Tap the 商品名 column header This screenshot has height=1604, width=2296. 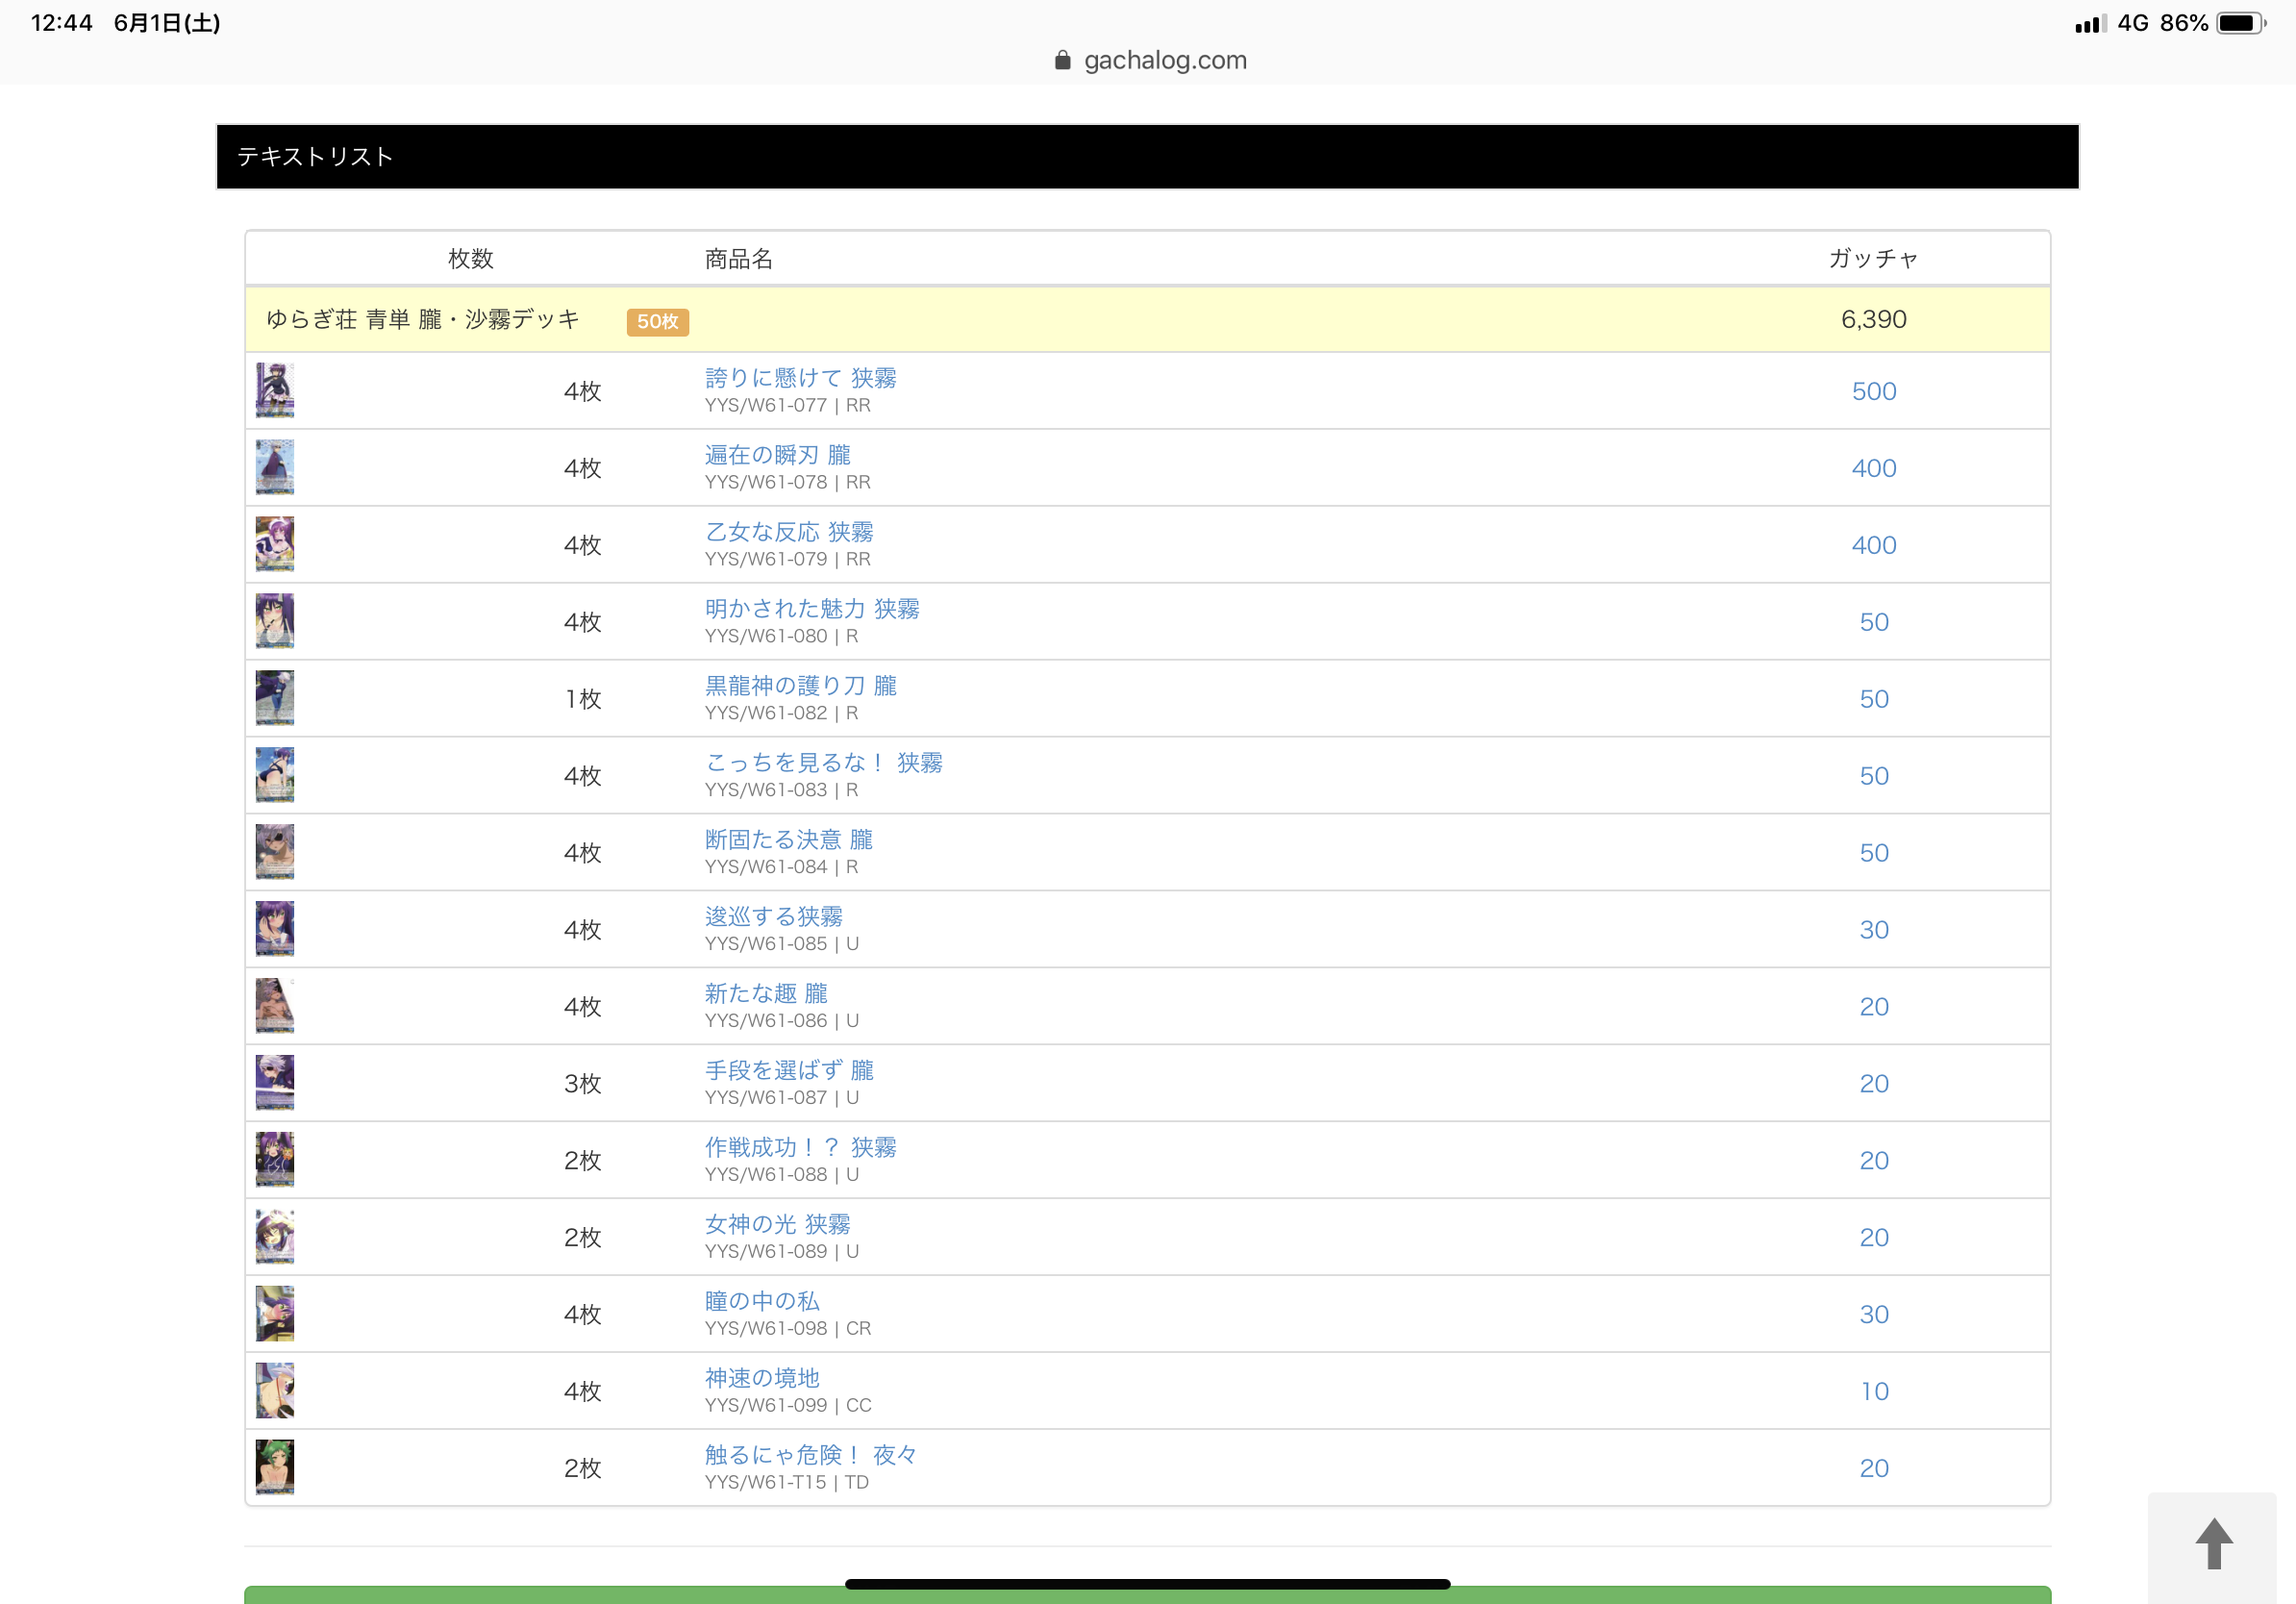[739, 260]
